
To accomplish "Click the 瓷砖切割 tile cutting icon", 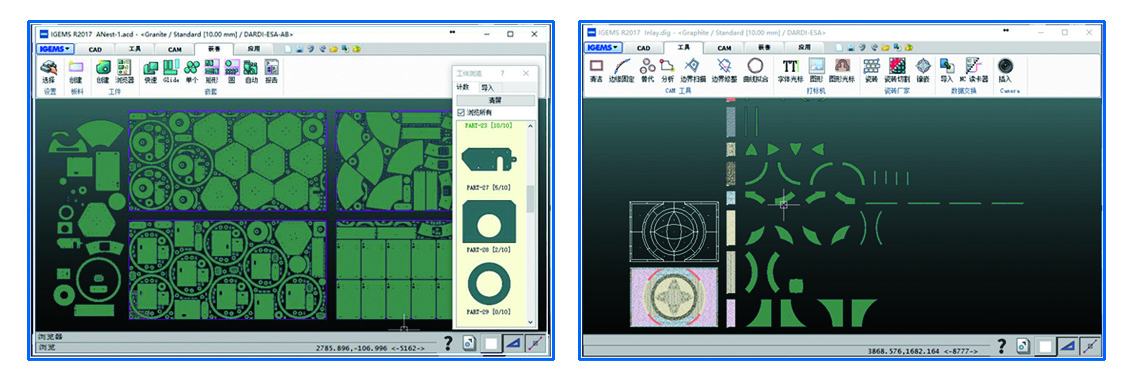I will click(896, 71).
